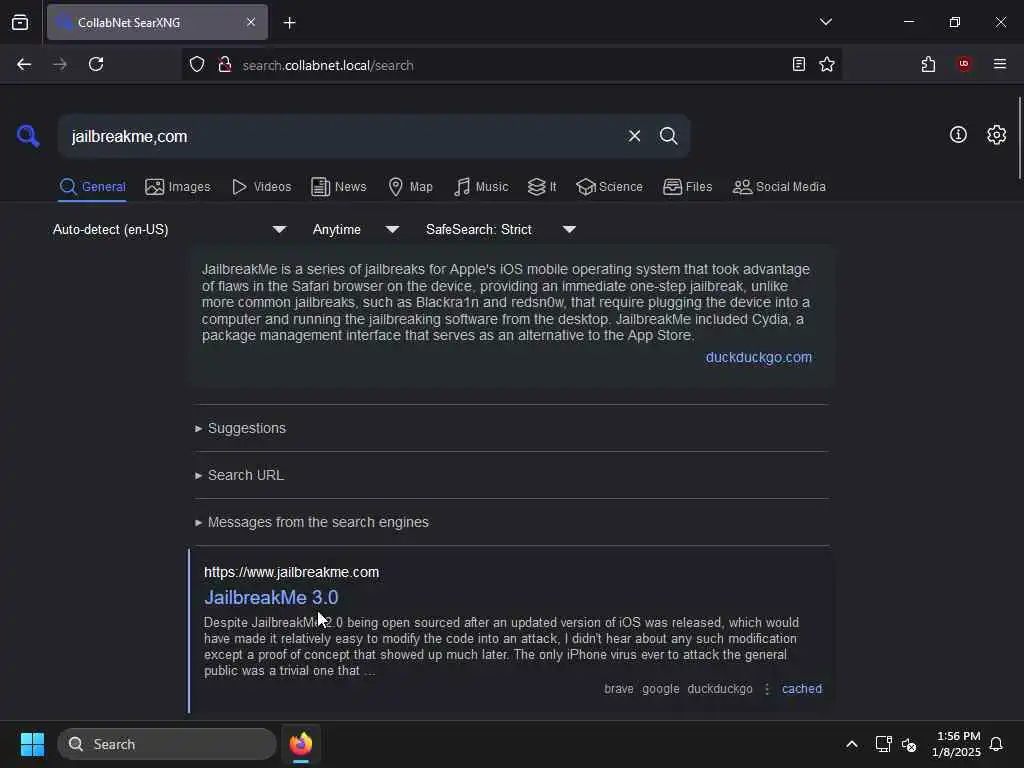The width and height of the screenshot is (1024, 768).
Task: Click https://www.jailbreakme.com result URL
Action: click(x=291, y=572)
